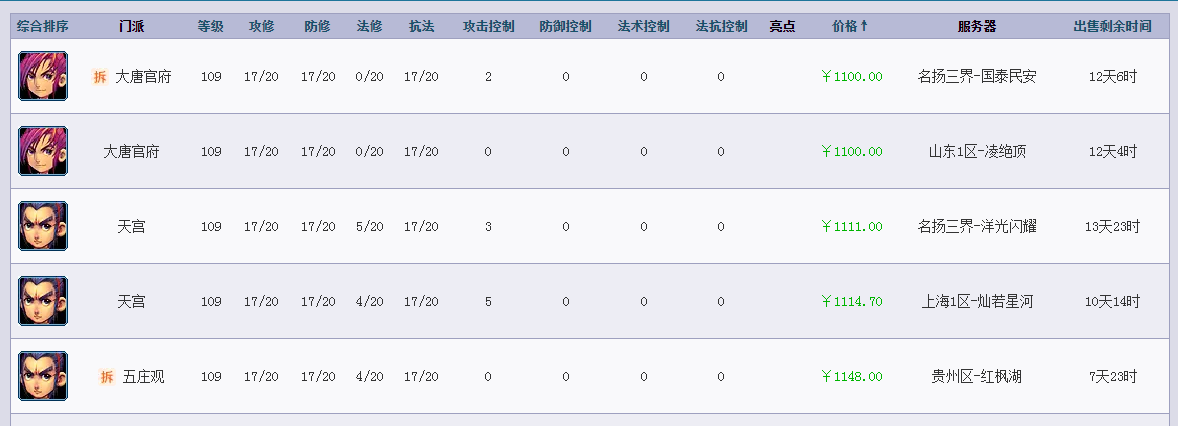Sort listings by 价格 column

[x=850, y=26]
